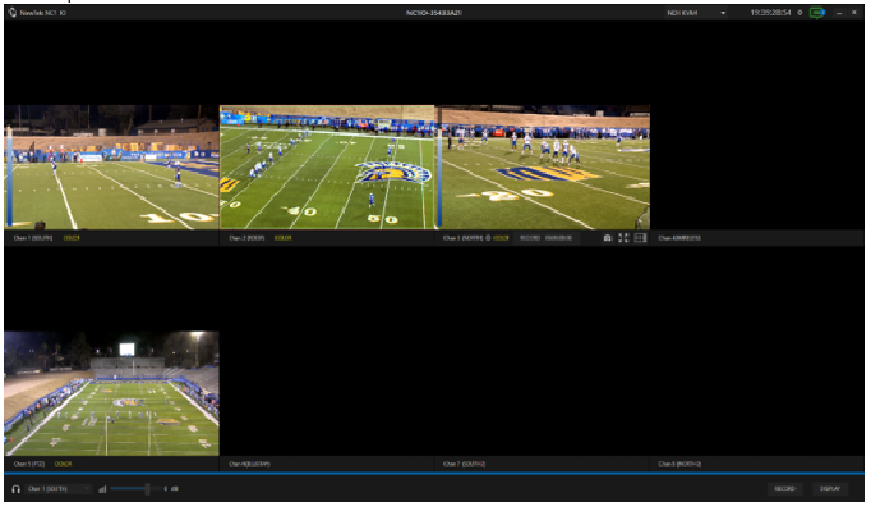Select the Channel 1 football field viewport
Viewport: 872px width, 513px height.
point(110,168)
